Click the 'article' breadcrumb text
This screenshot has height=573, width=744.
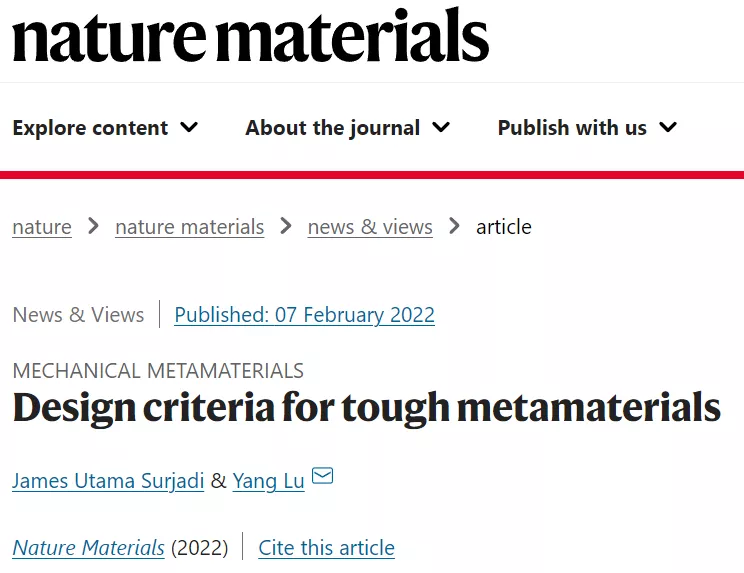pos(504,227)
